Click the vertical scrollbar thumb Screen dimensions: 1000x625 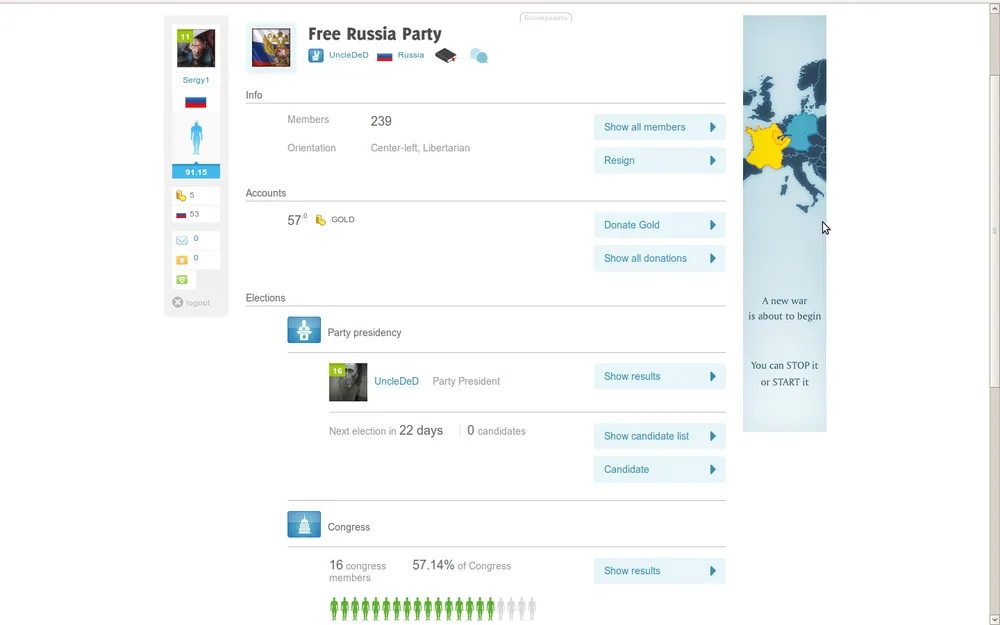(994, 231)
